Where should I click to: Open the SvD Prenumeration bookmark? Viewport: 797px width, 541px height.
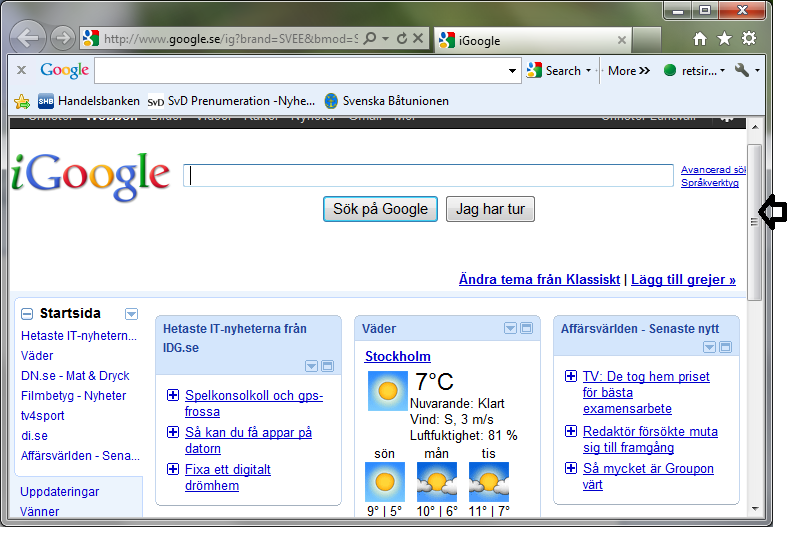pyautogui.click(x=231, y=101)
